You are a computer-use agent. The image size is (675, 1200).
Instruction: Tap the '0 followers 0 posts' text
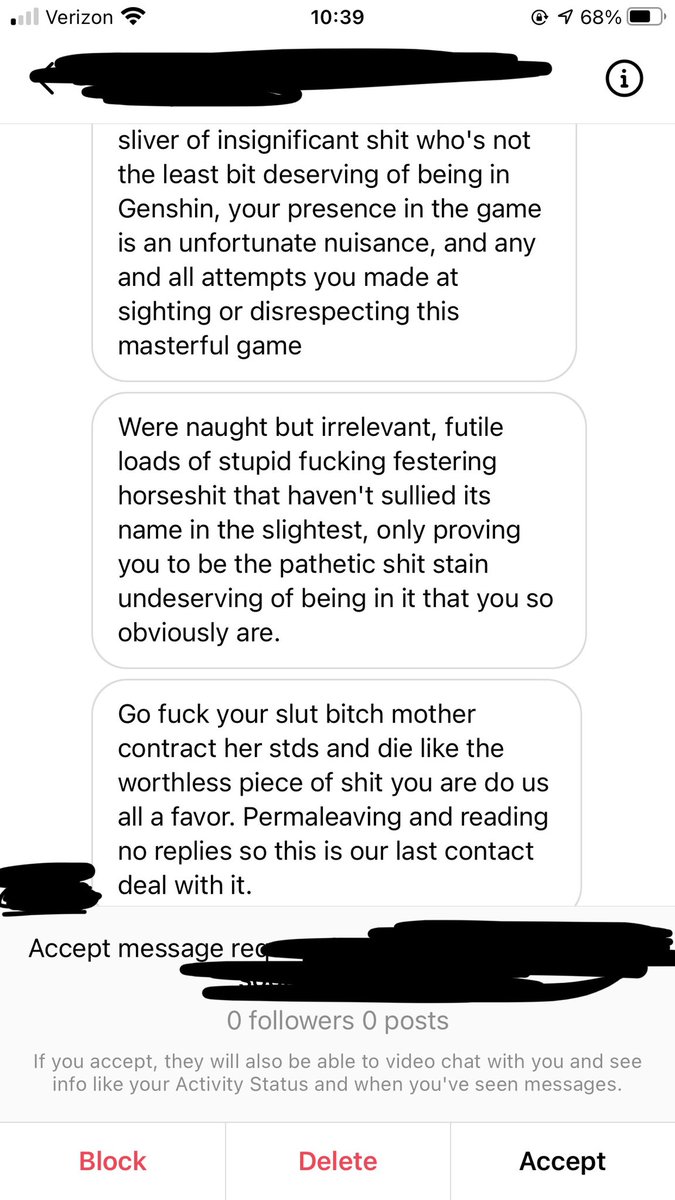(337, 1021)
